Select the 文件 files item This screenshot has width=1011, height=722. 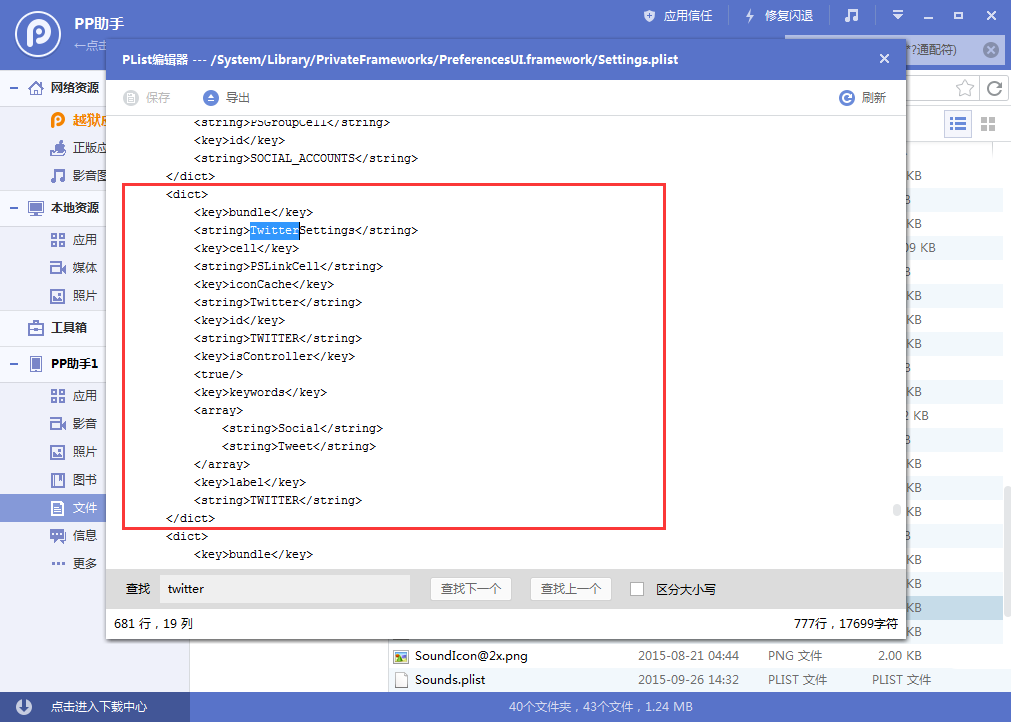pos(53,508)
